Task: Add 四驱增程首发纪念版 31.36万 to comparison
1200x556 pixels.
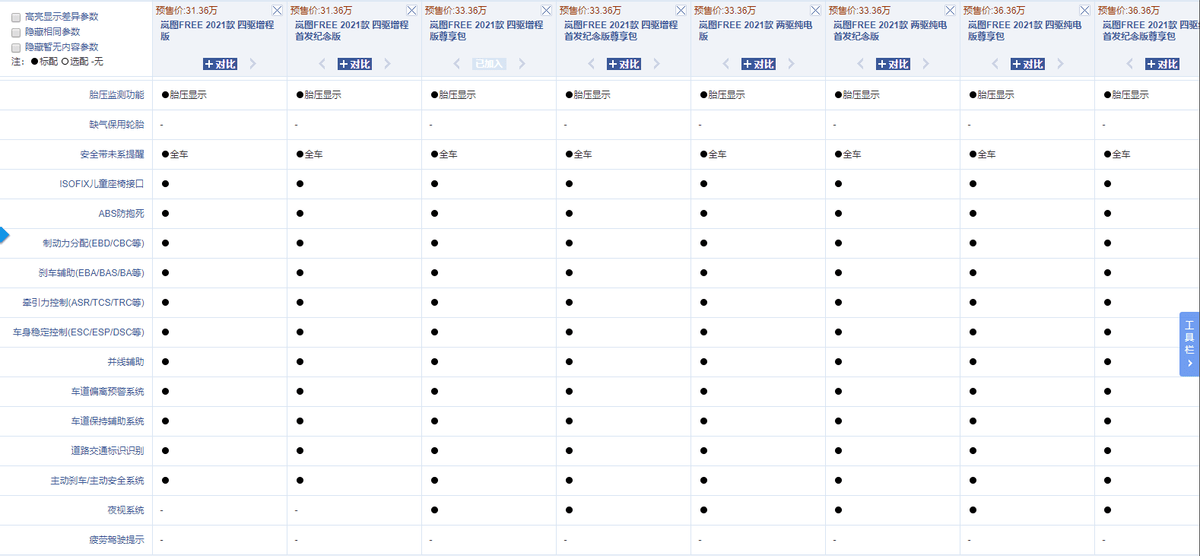Action: pos(355,64)
